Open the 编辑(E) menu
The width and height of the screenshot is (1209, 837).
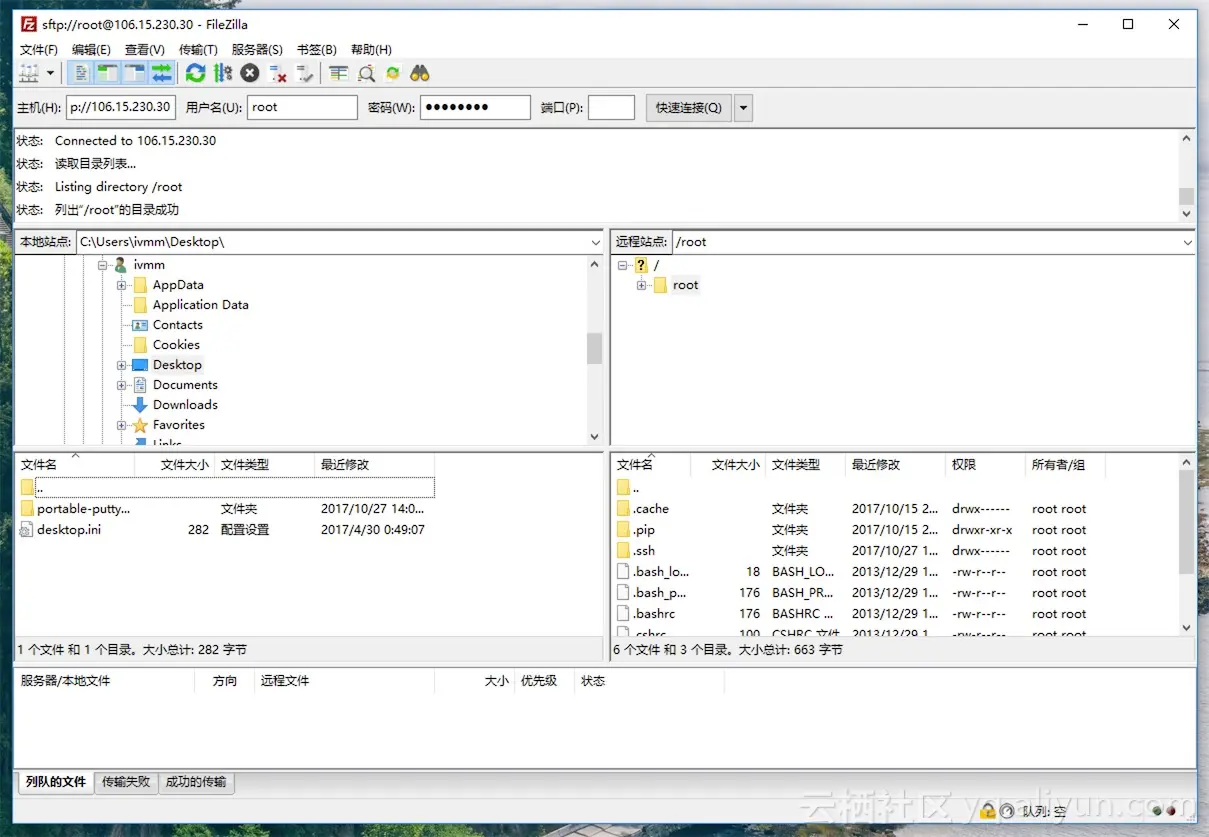tap(91, 49)
